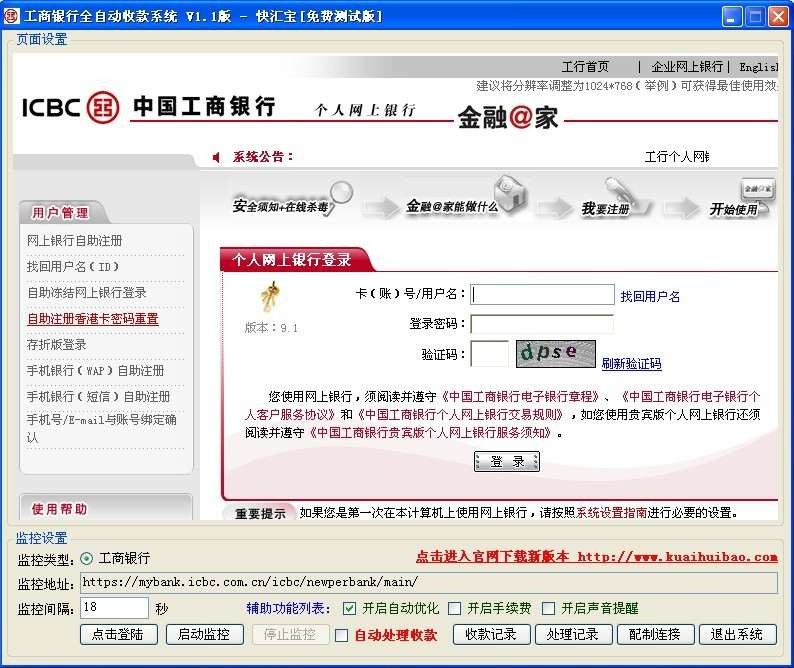Click the 点击登陆 button
Image resolution: width=794 pixels, height=668 pixels.
tap(119, 635)
